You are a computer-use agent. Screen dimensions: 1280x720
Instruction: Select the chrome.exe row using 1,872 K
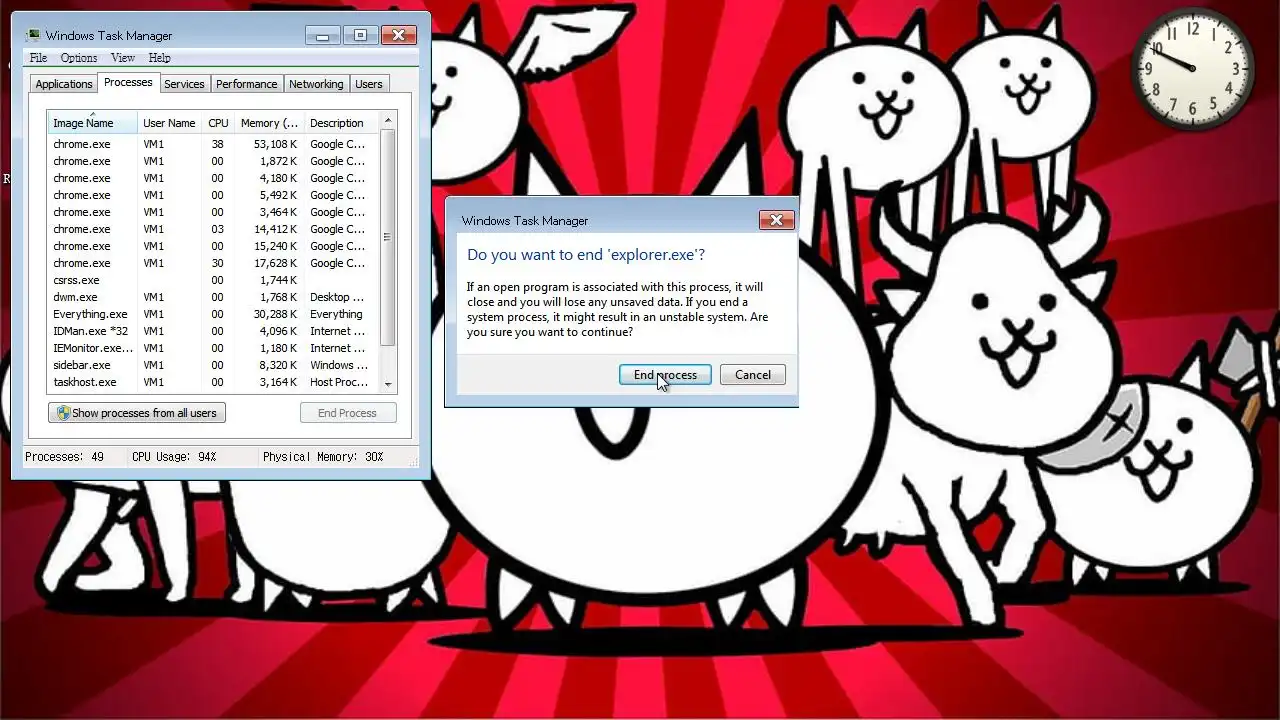click(x=214, y=161)
